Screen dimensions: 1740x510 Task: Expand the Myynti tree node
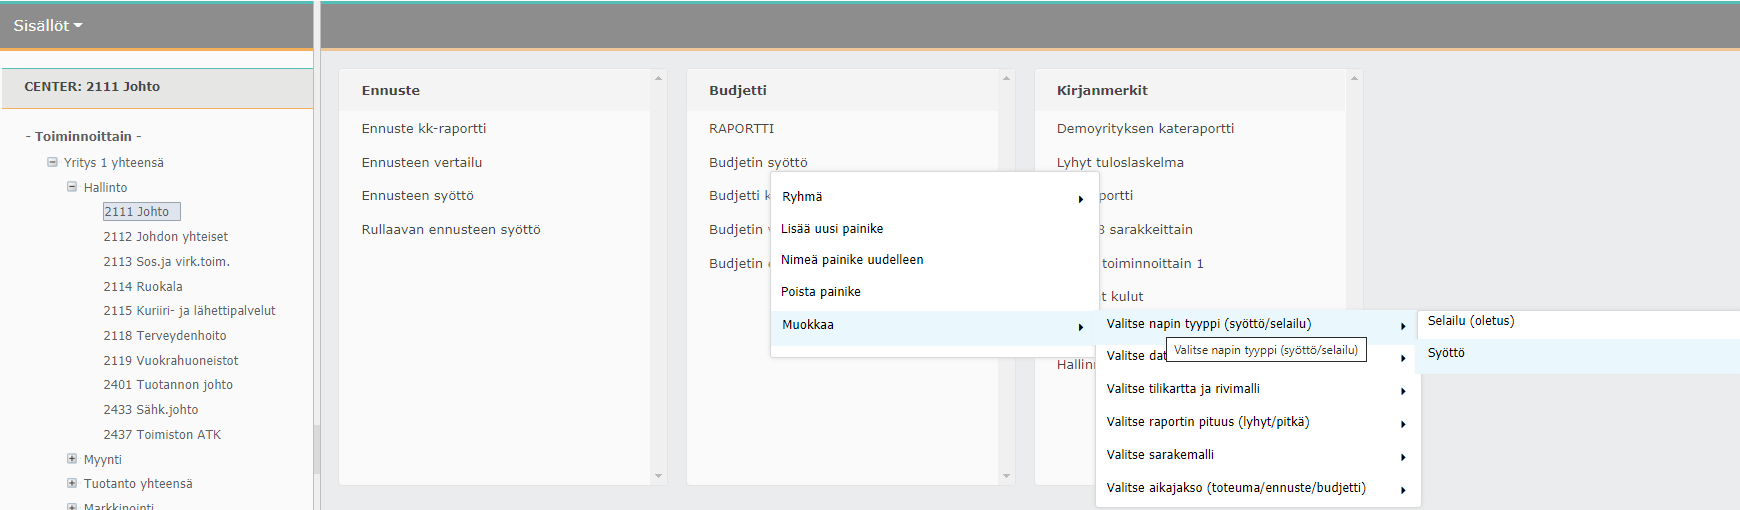[72, 459]
